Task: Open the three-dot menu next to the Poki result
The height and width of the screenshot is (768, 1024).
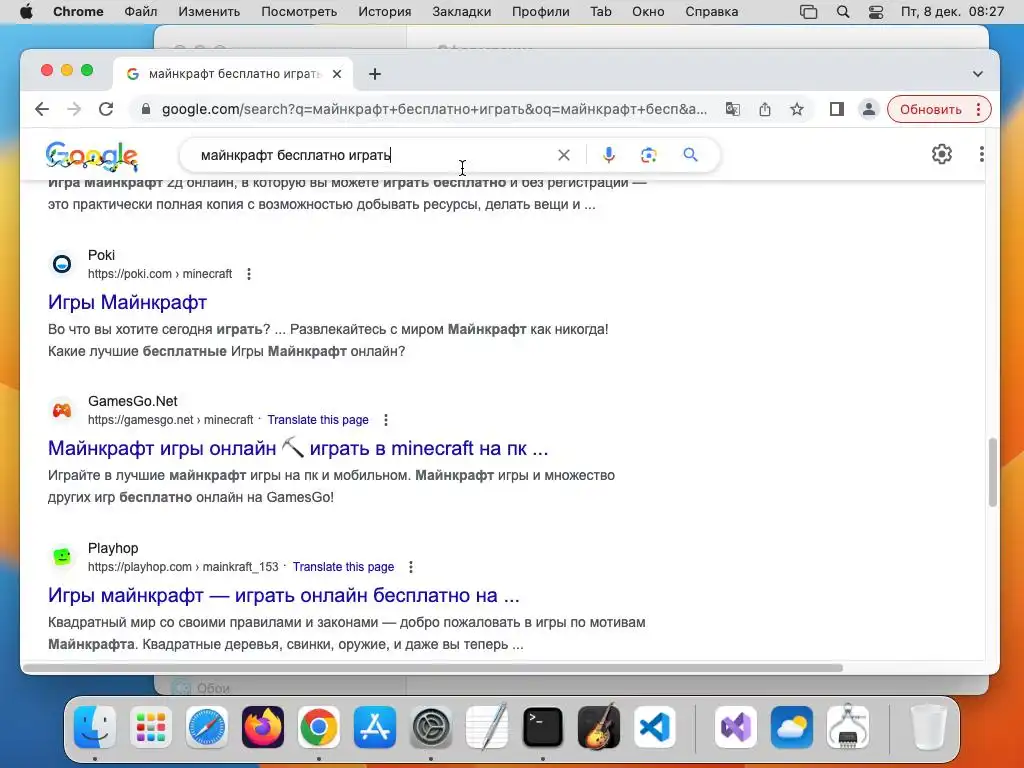Action: point(249,274)
